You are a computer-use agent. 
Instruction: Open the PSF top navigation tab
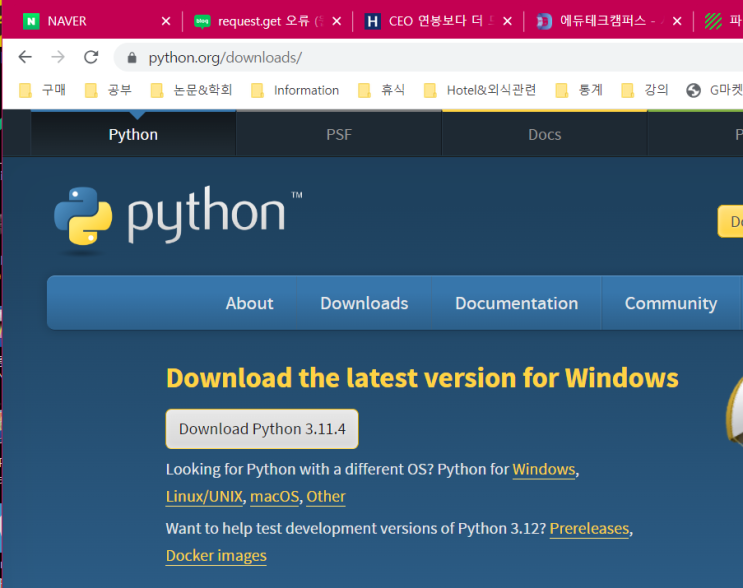pos(339,135)
